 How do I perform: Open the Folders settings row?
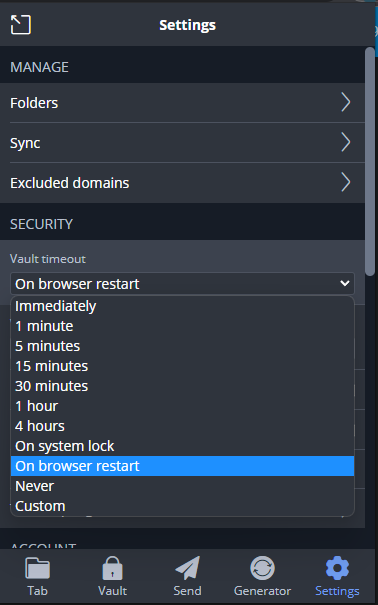tap(182, 103)
